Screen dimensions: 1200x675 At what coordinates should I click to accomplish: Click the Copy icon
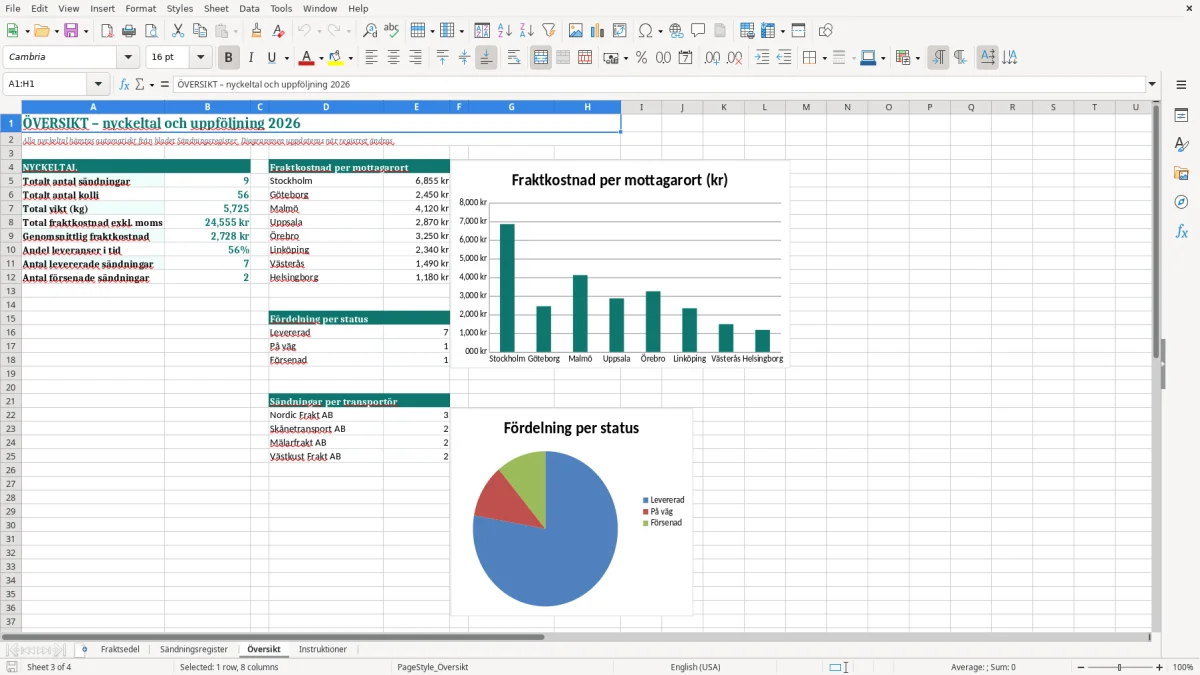200,31
